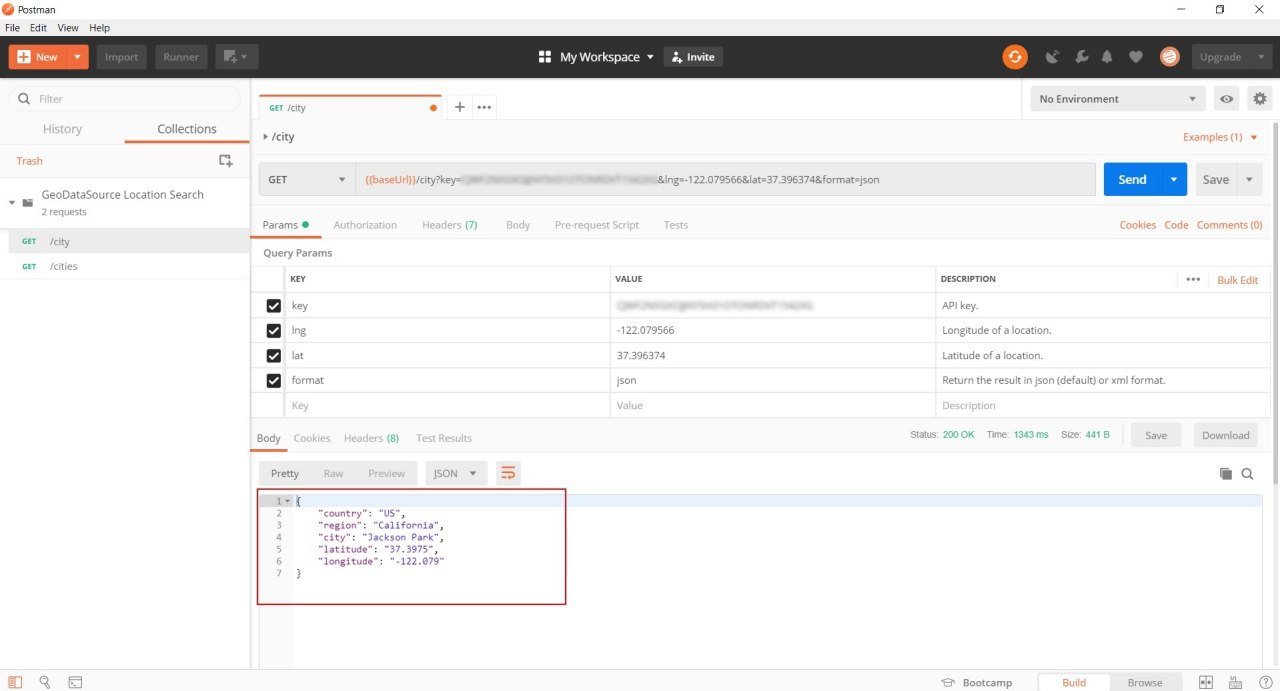
Task: Add a new request tab
Action: pyautogui.click(x=459, y=107)
